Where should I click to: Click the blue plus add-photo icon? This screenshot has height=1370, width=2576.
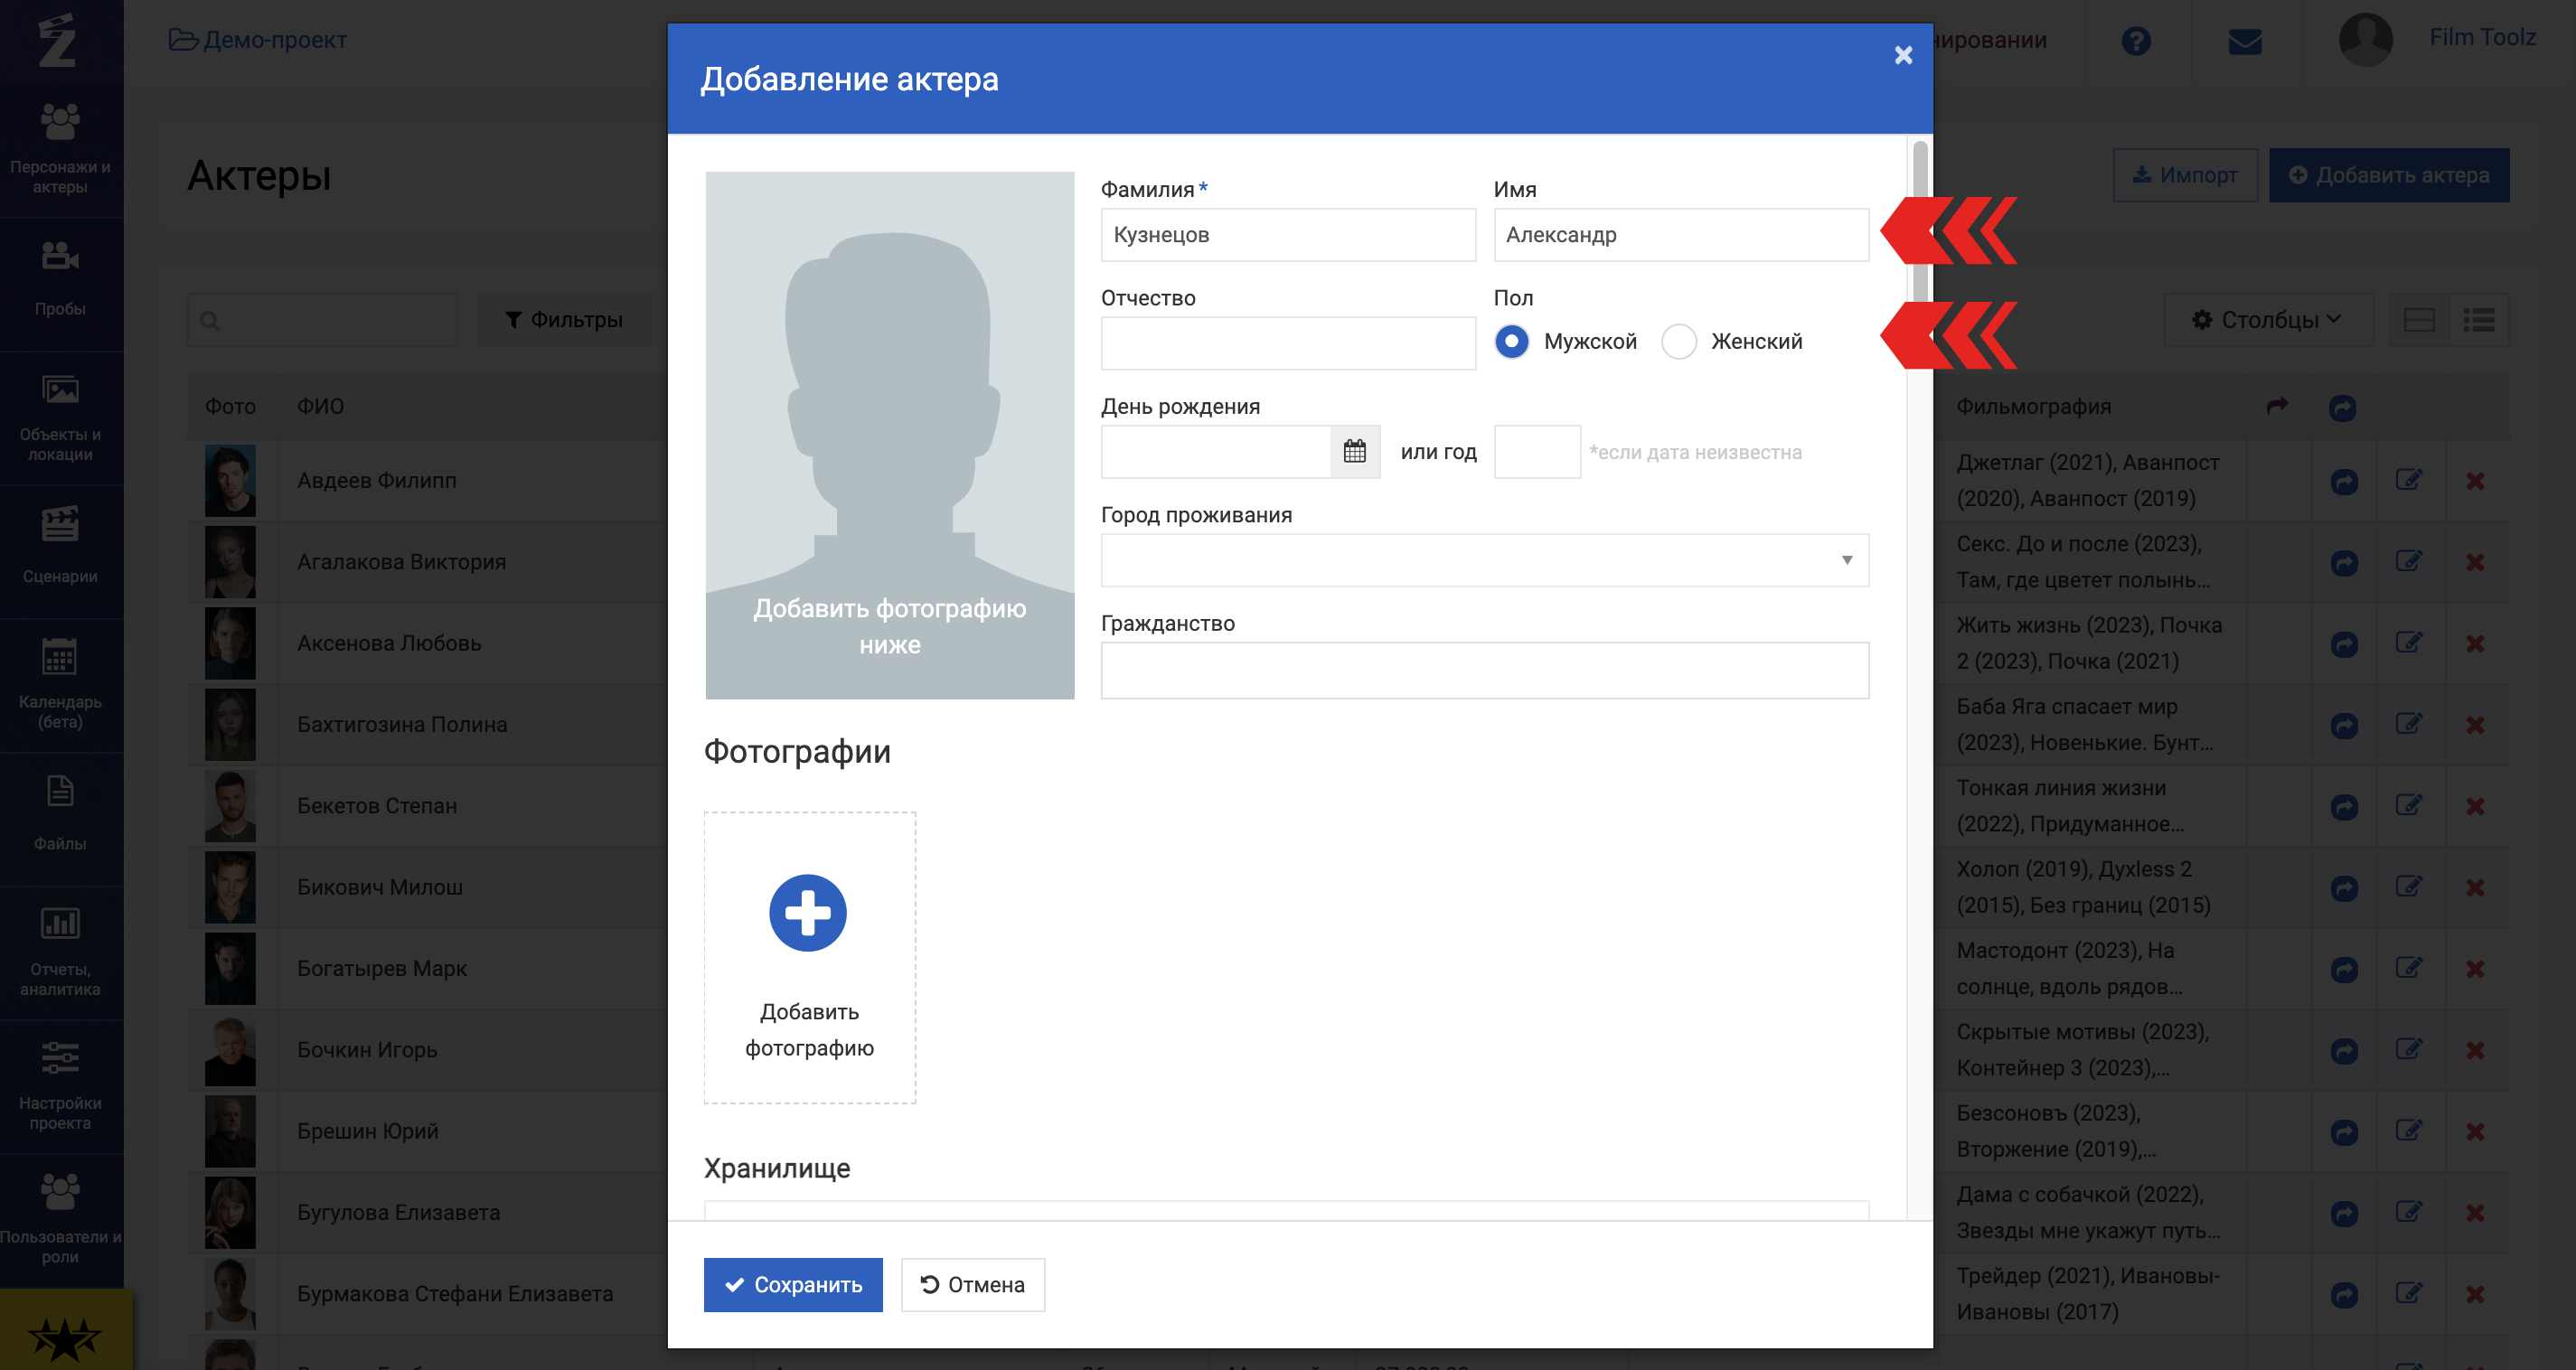coord(807,912)
